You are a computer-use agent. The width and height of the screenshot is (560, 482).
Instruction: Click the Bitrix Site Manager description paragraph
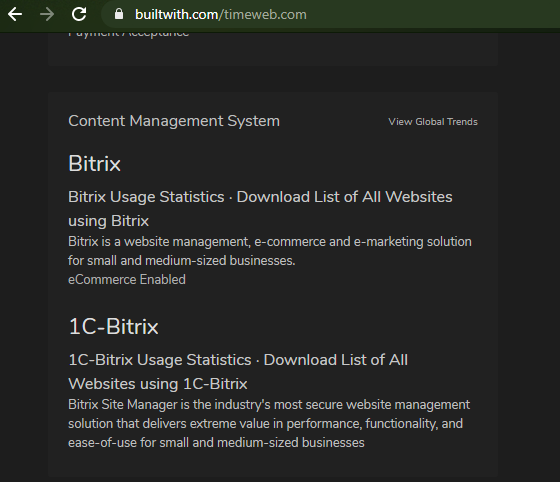(269, 423)
